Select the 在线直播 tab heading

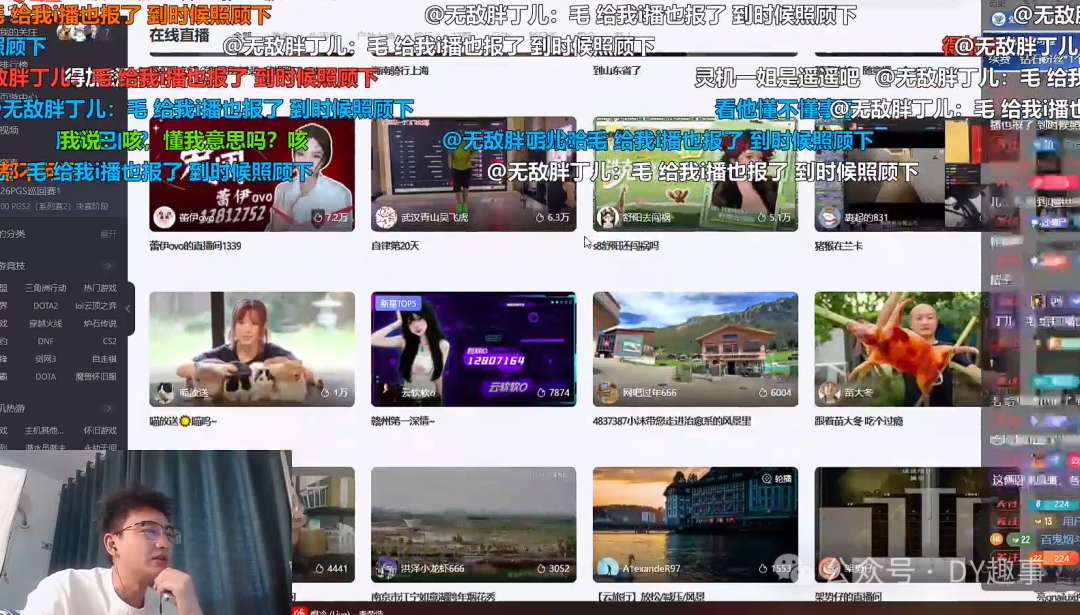[179, 35]
